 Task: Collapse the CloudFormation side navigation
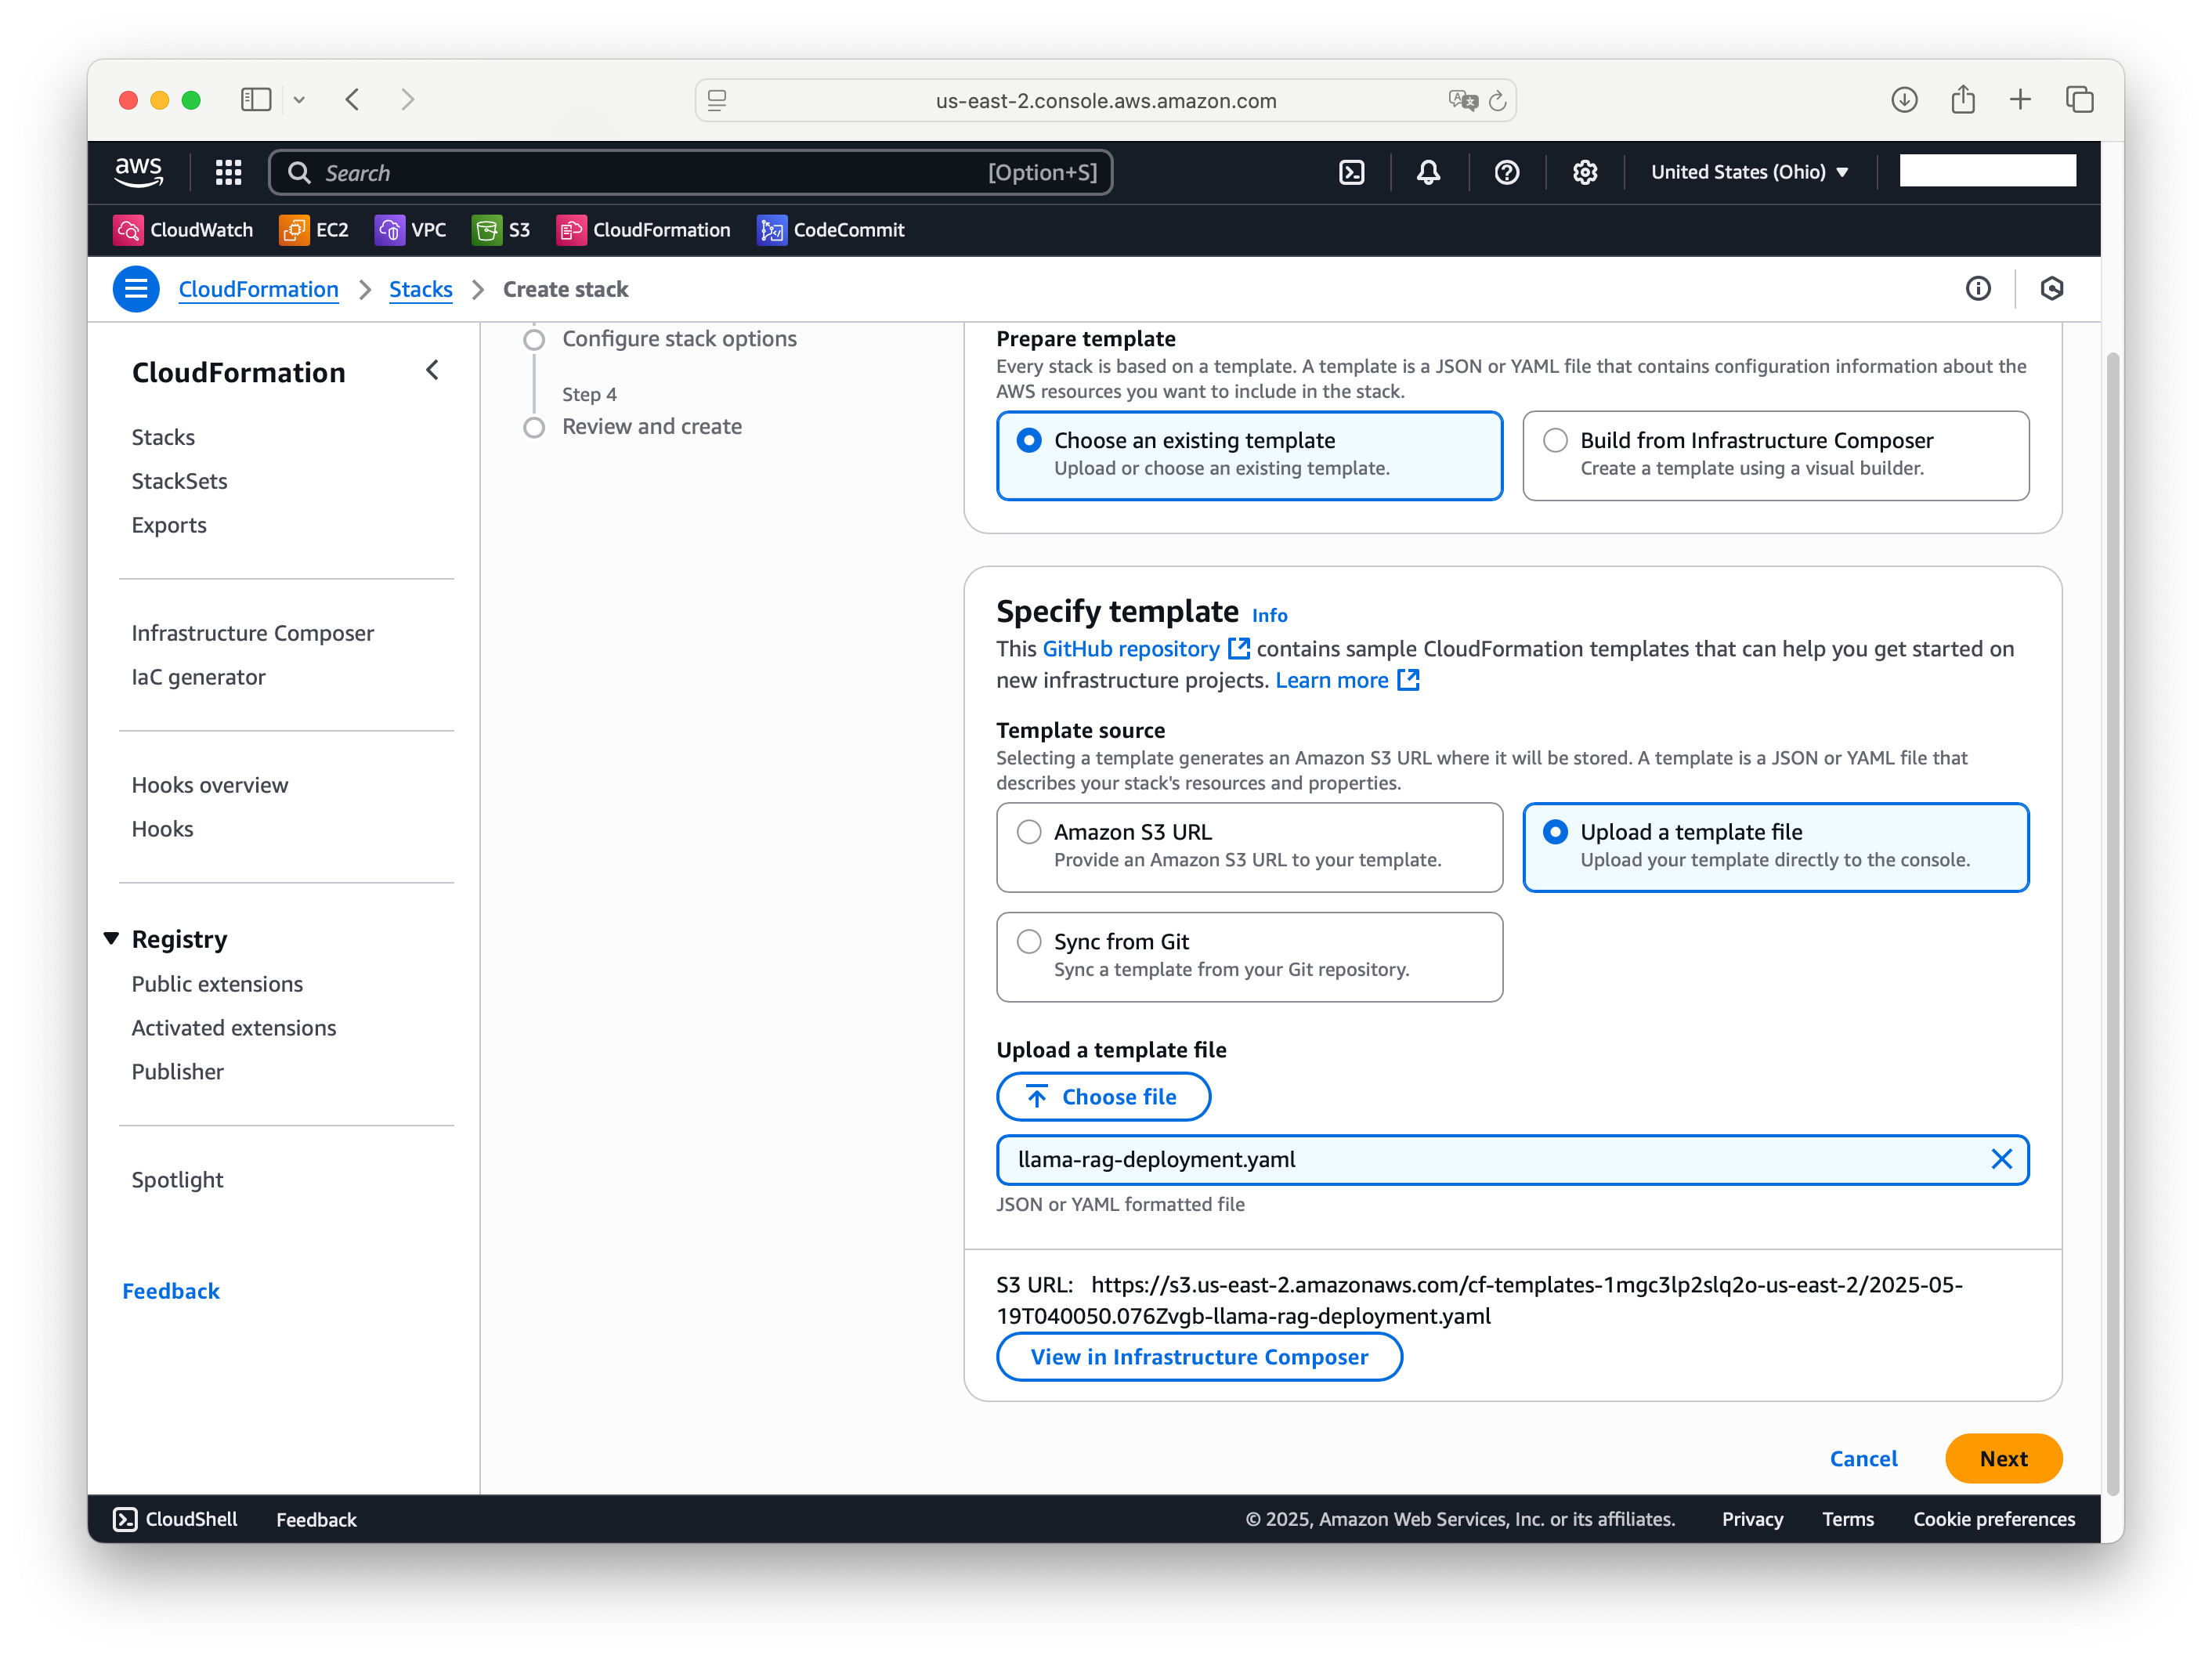pos(432,371)
